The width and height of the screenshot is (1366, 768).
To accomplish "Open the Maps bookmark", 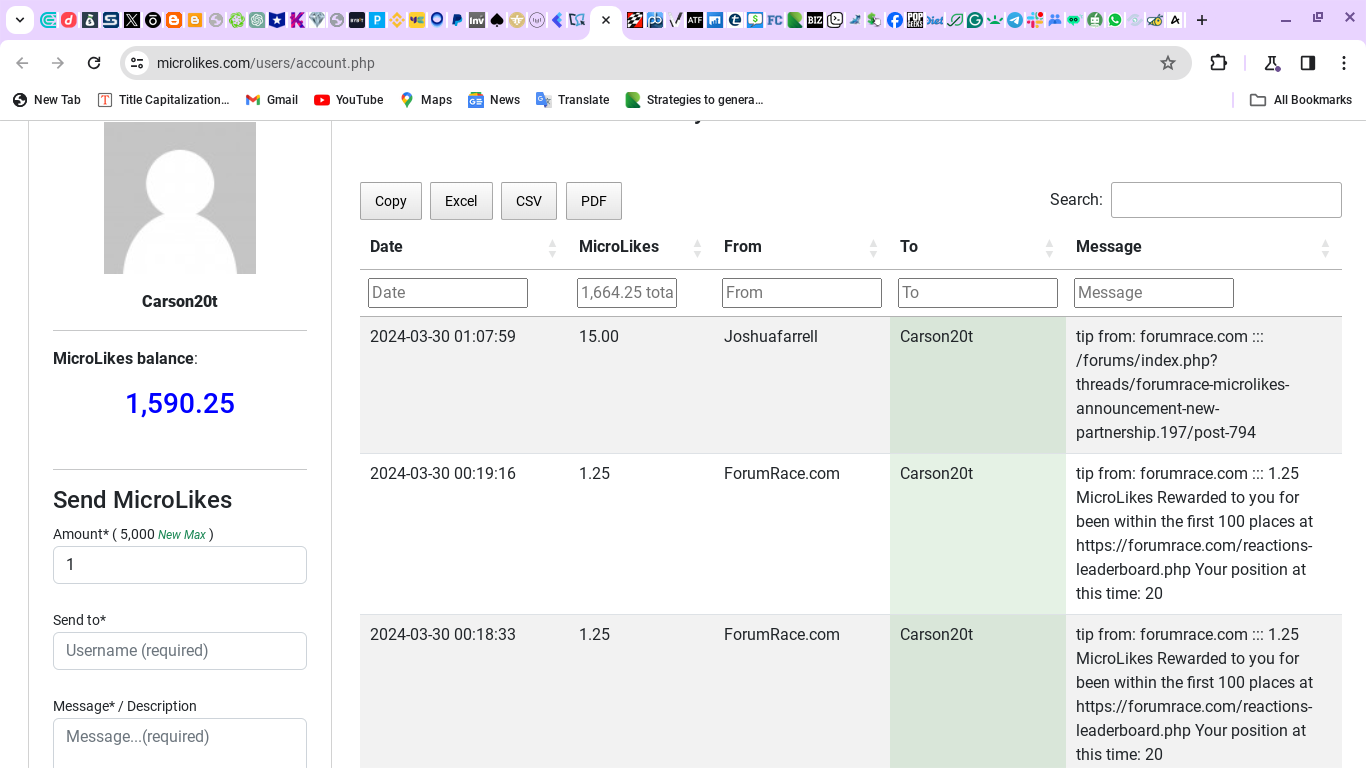I will [x=426, y=100].
